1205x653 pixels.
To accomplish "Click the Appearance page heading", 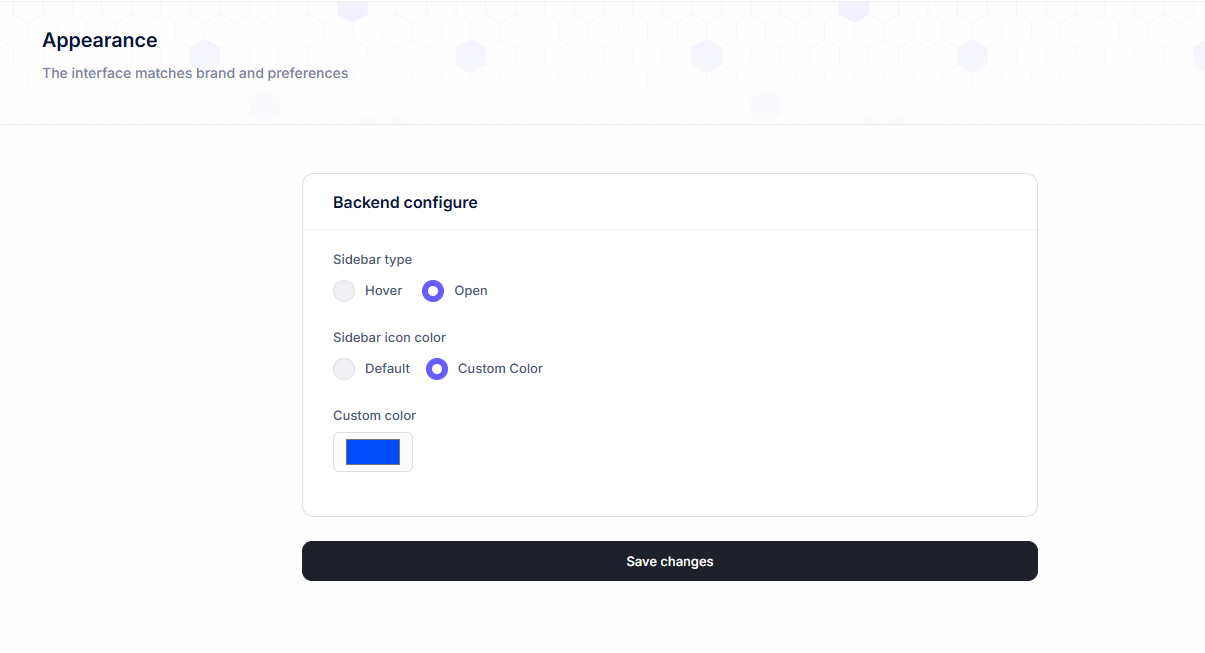I will [100, 41].
